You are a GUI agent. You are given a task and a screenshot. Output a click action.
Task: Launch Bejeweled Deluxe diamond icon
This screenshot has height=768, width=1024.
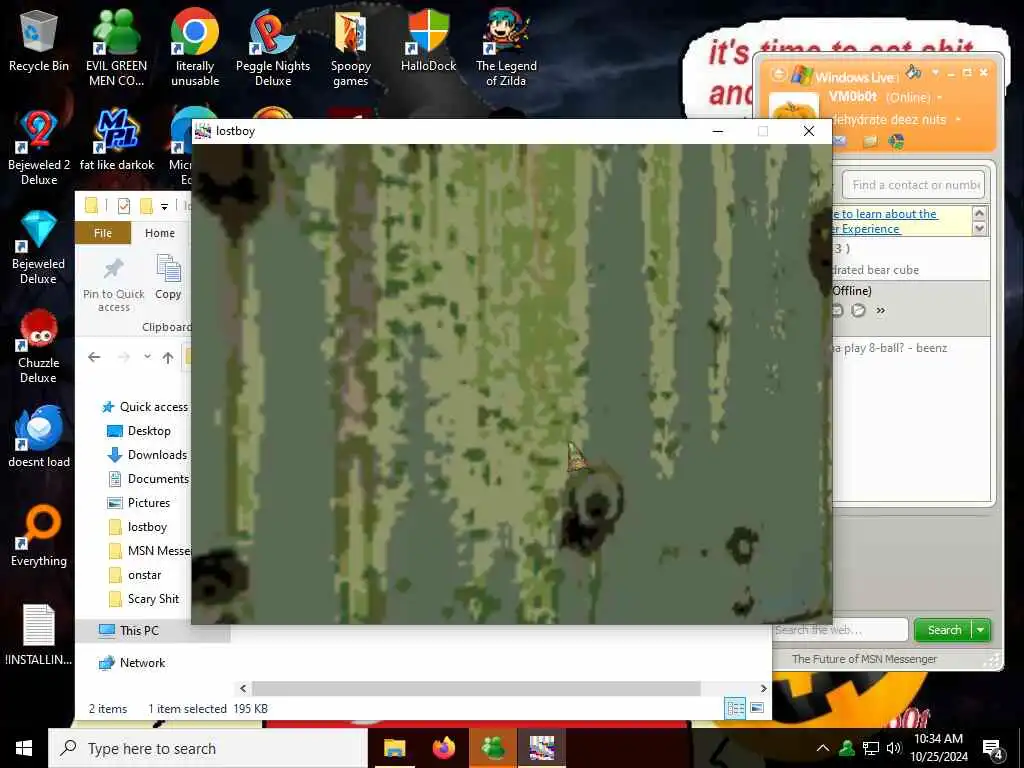[x=39, y=248]
